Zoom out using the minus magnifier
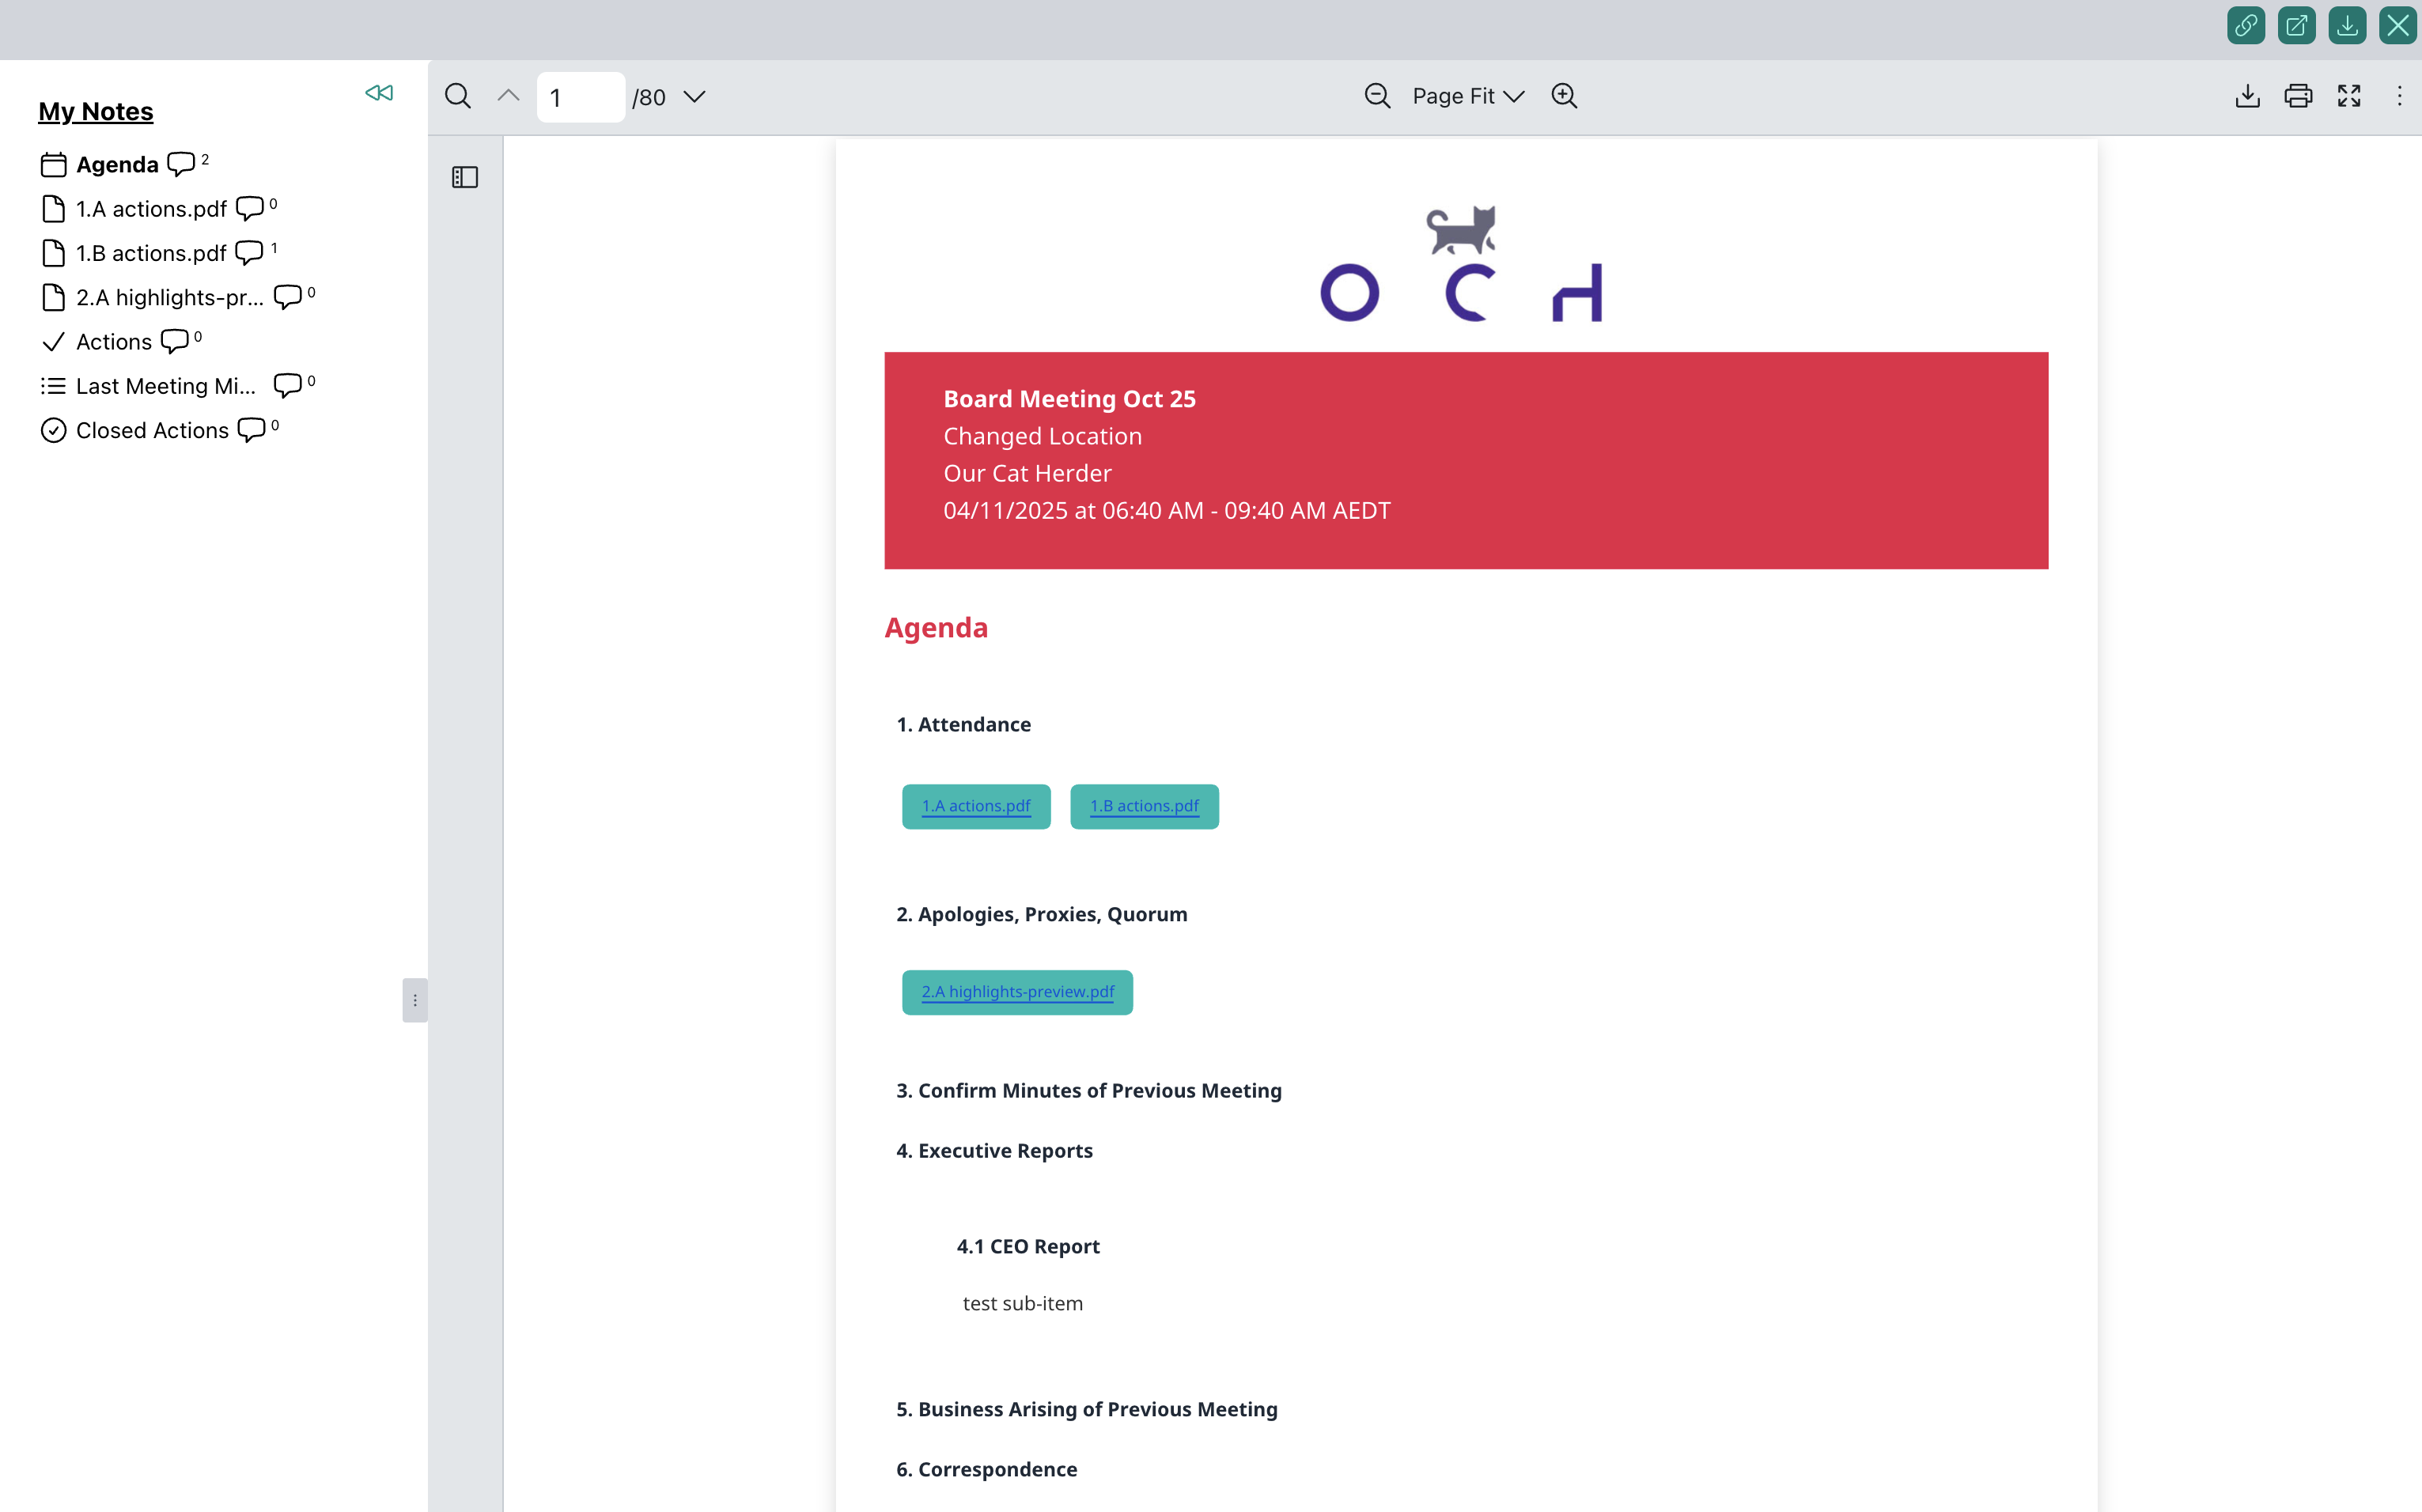Viewport: 2422px width, 1512px height. click(x=1377, y=96)
